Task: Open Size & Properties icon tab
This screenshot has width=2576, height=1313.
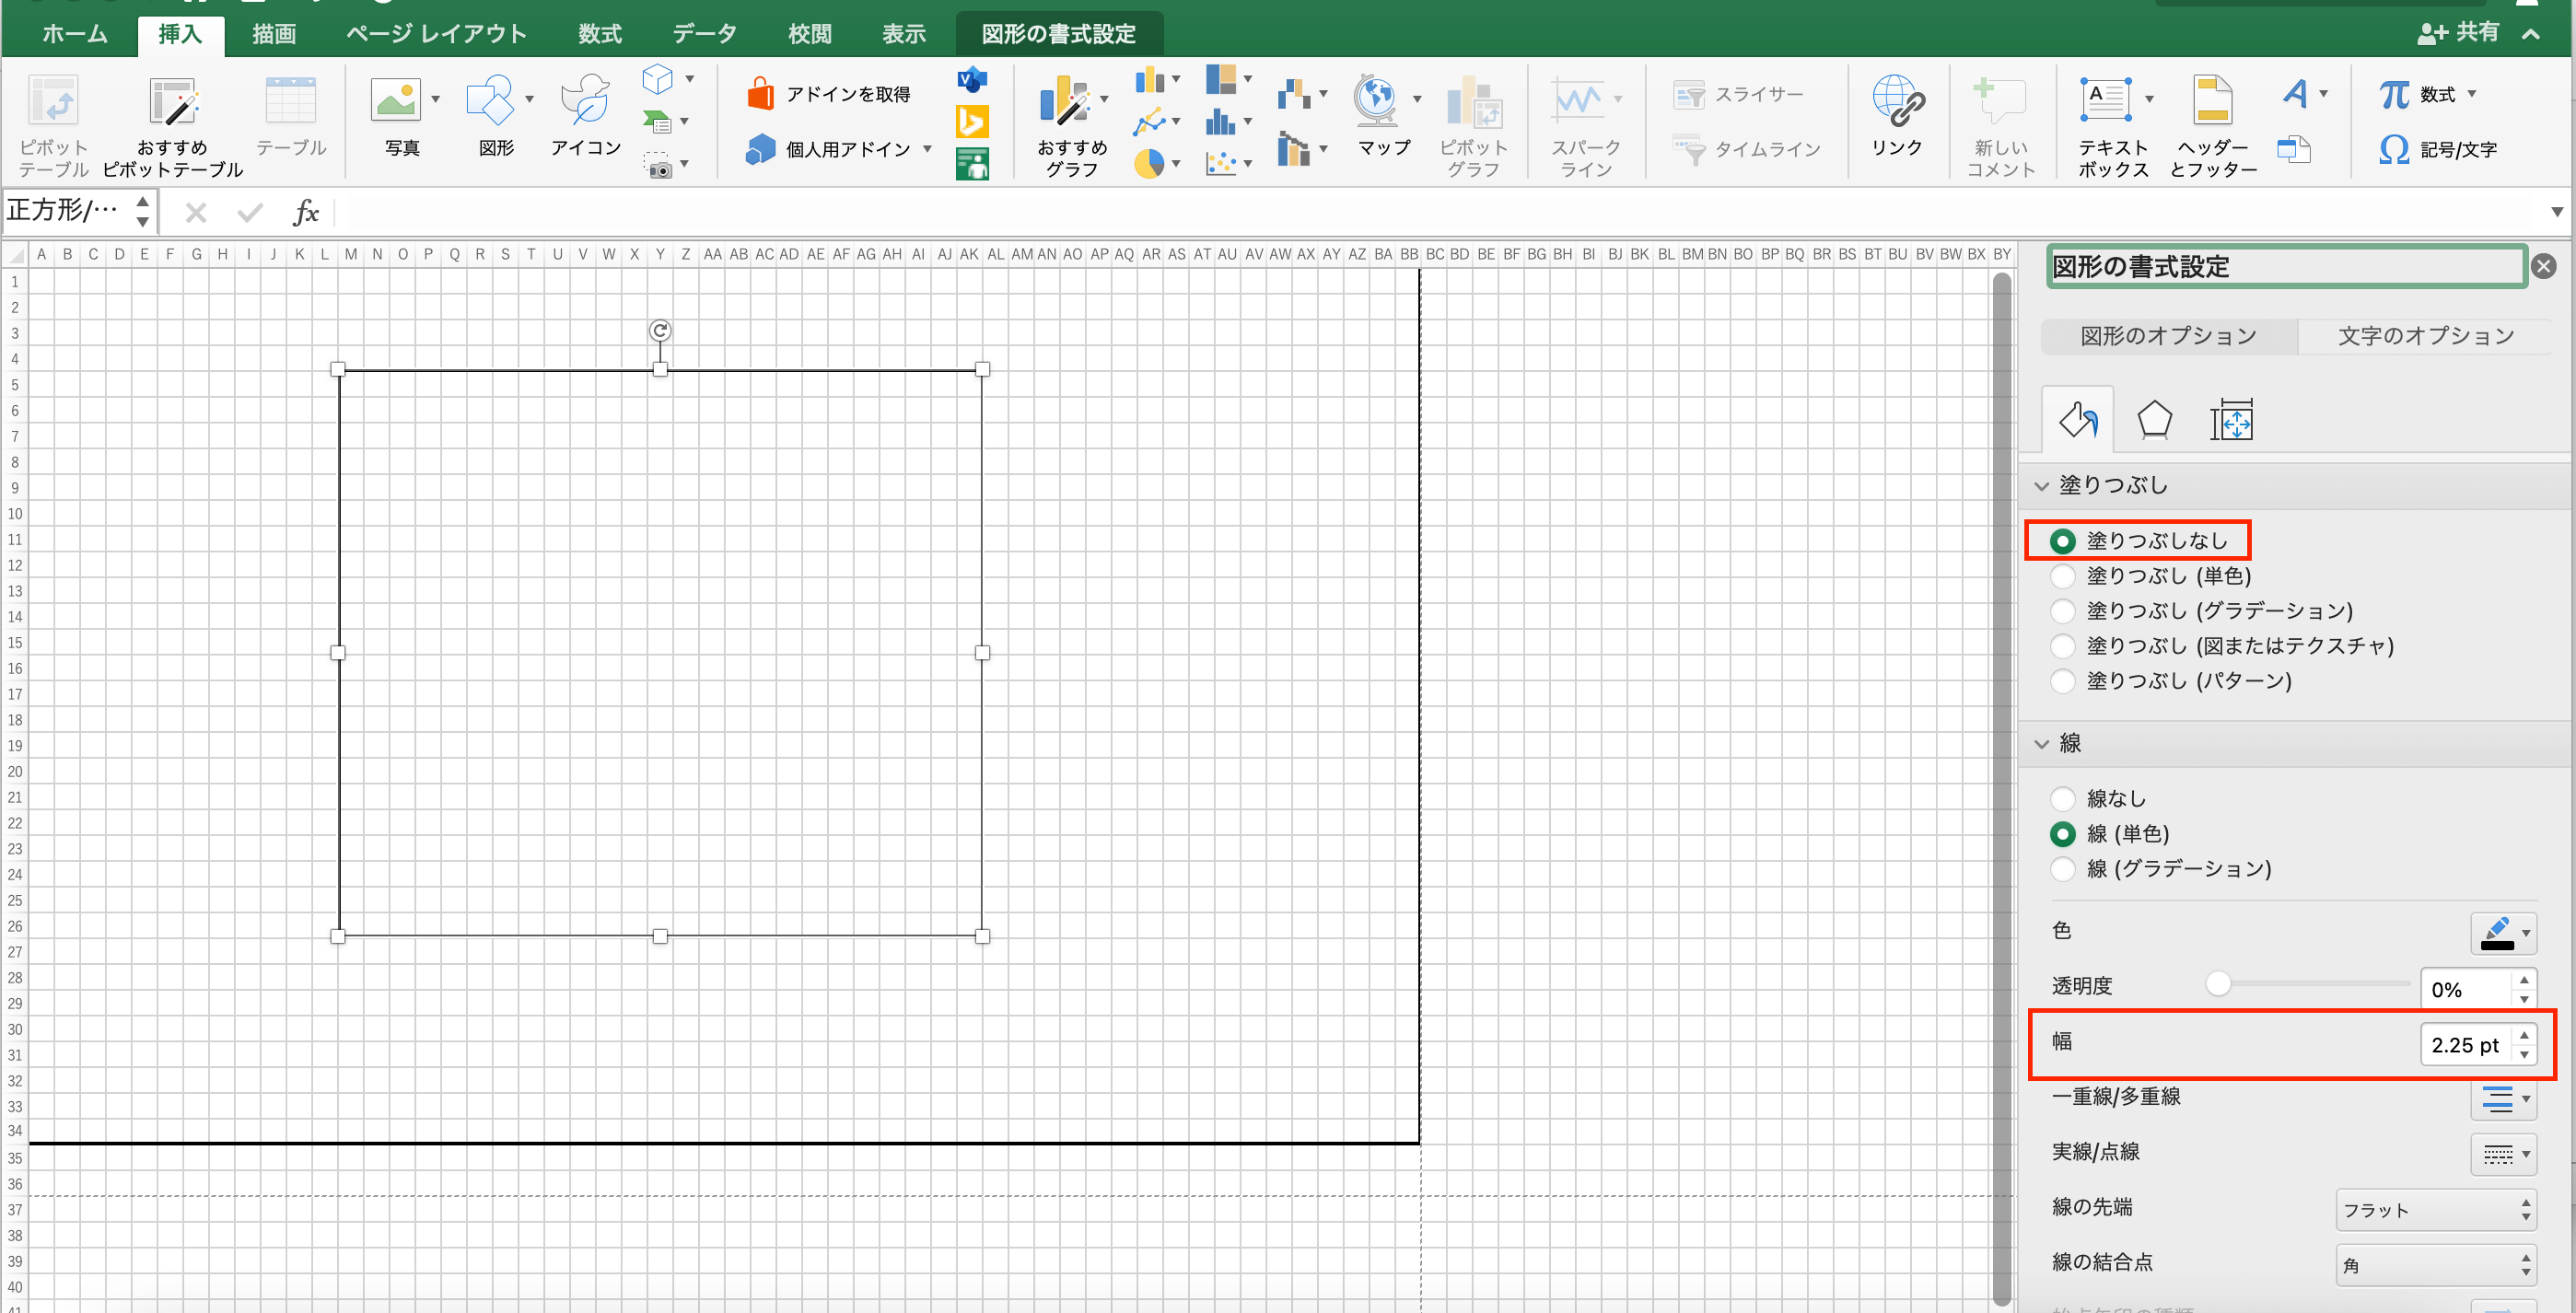Action: (2231, 420)
